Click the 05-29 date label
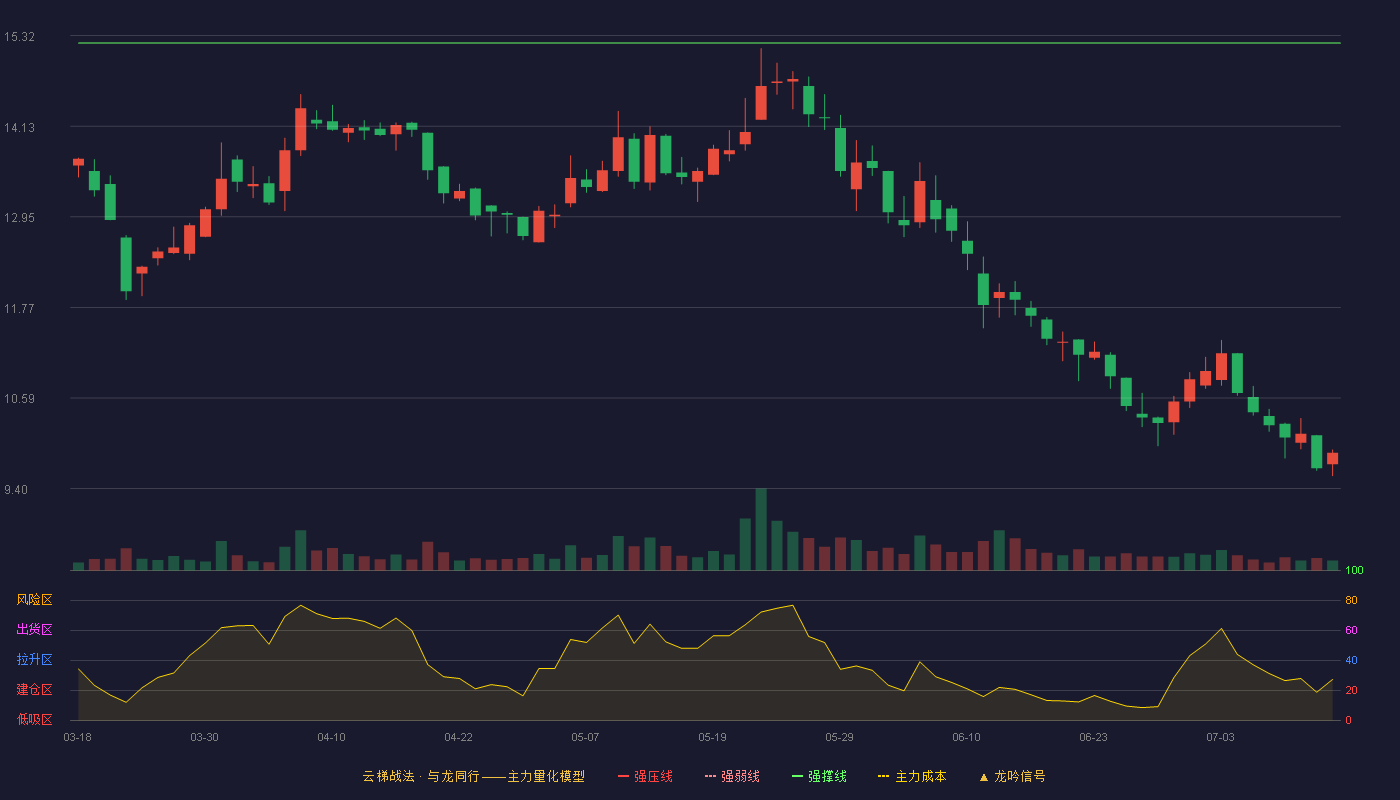 tap(839, 737)
